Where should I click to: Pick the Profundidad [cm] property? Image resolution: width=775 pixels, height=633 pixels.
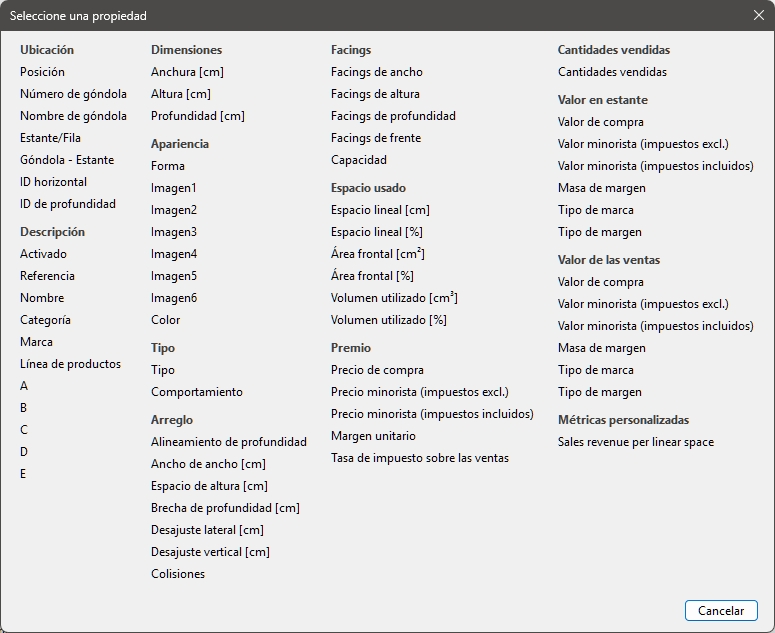coord(197,116)
